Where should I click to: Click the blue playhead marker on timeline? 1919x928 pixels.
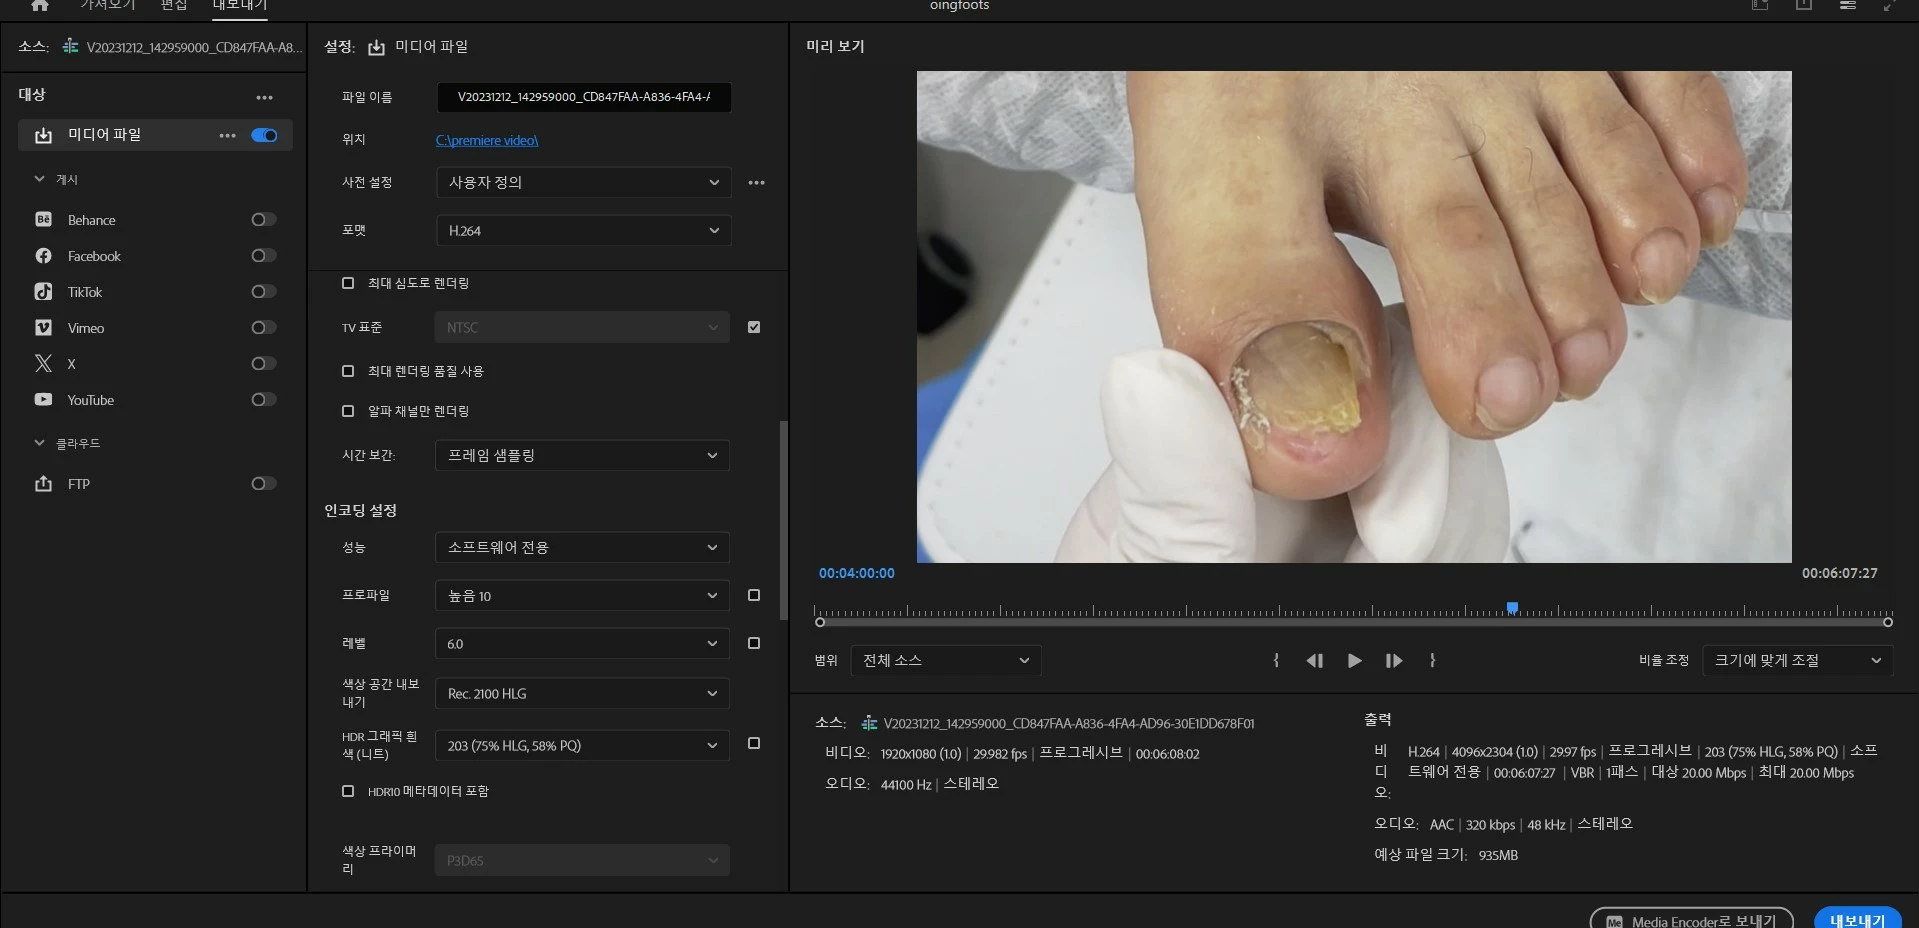[x=1512, y=608]
